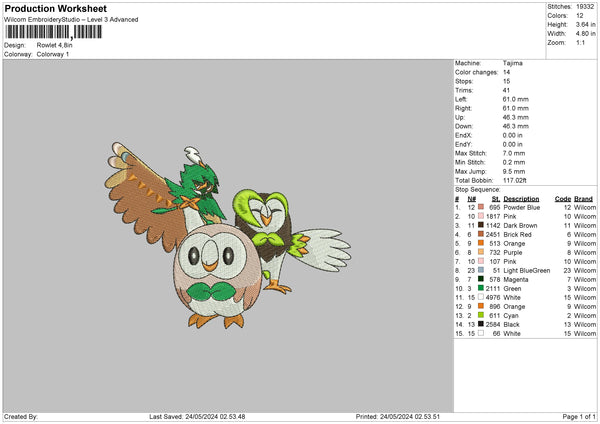Choose the Magenta stop color swatch
This screenshot has width=600, height=424.
[x=480, y=279]
